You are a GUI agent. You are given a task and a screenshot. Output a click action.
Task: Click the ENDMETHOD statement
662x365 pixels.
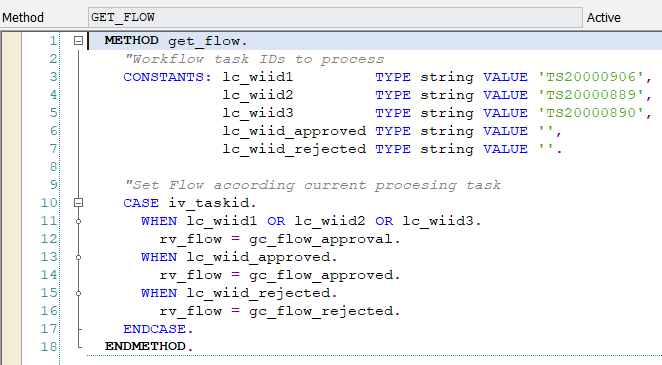[149, 346]
